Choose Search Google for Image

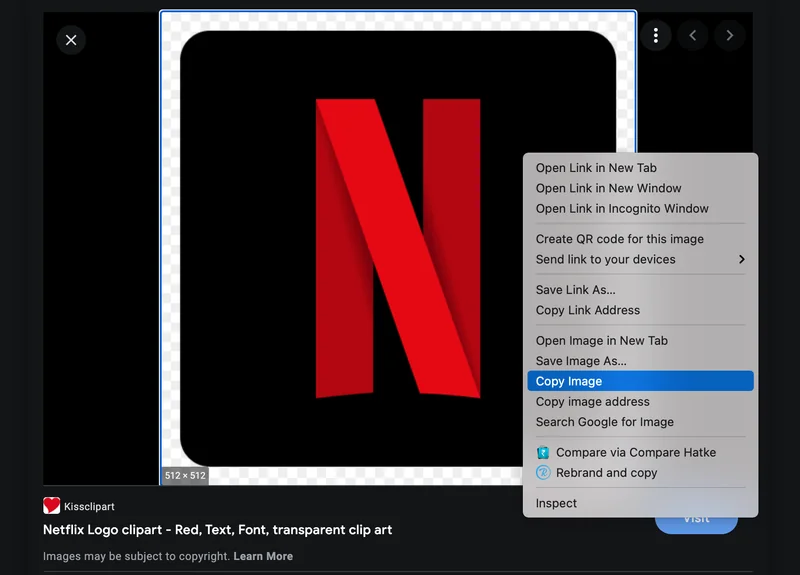pyautogui.click(x=604, y=422)
